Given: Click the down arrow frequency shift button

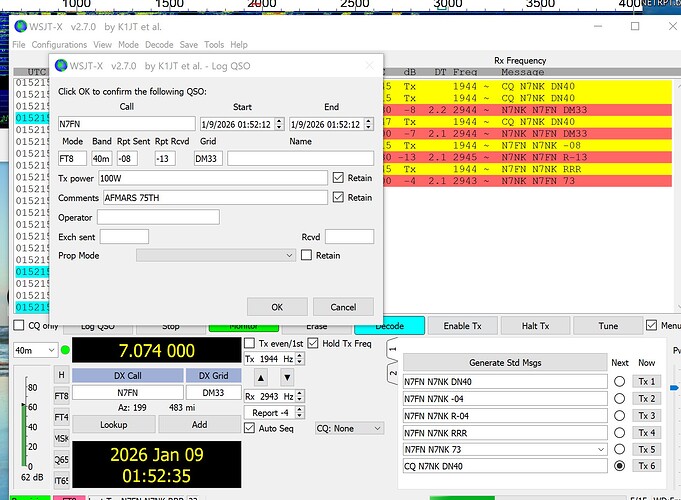Looking at the screenshot, I should pyautogui.click(x=287, y=377).
